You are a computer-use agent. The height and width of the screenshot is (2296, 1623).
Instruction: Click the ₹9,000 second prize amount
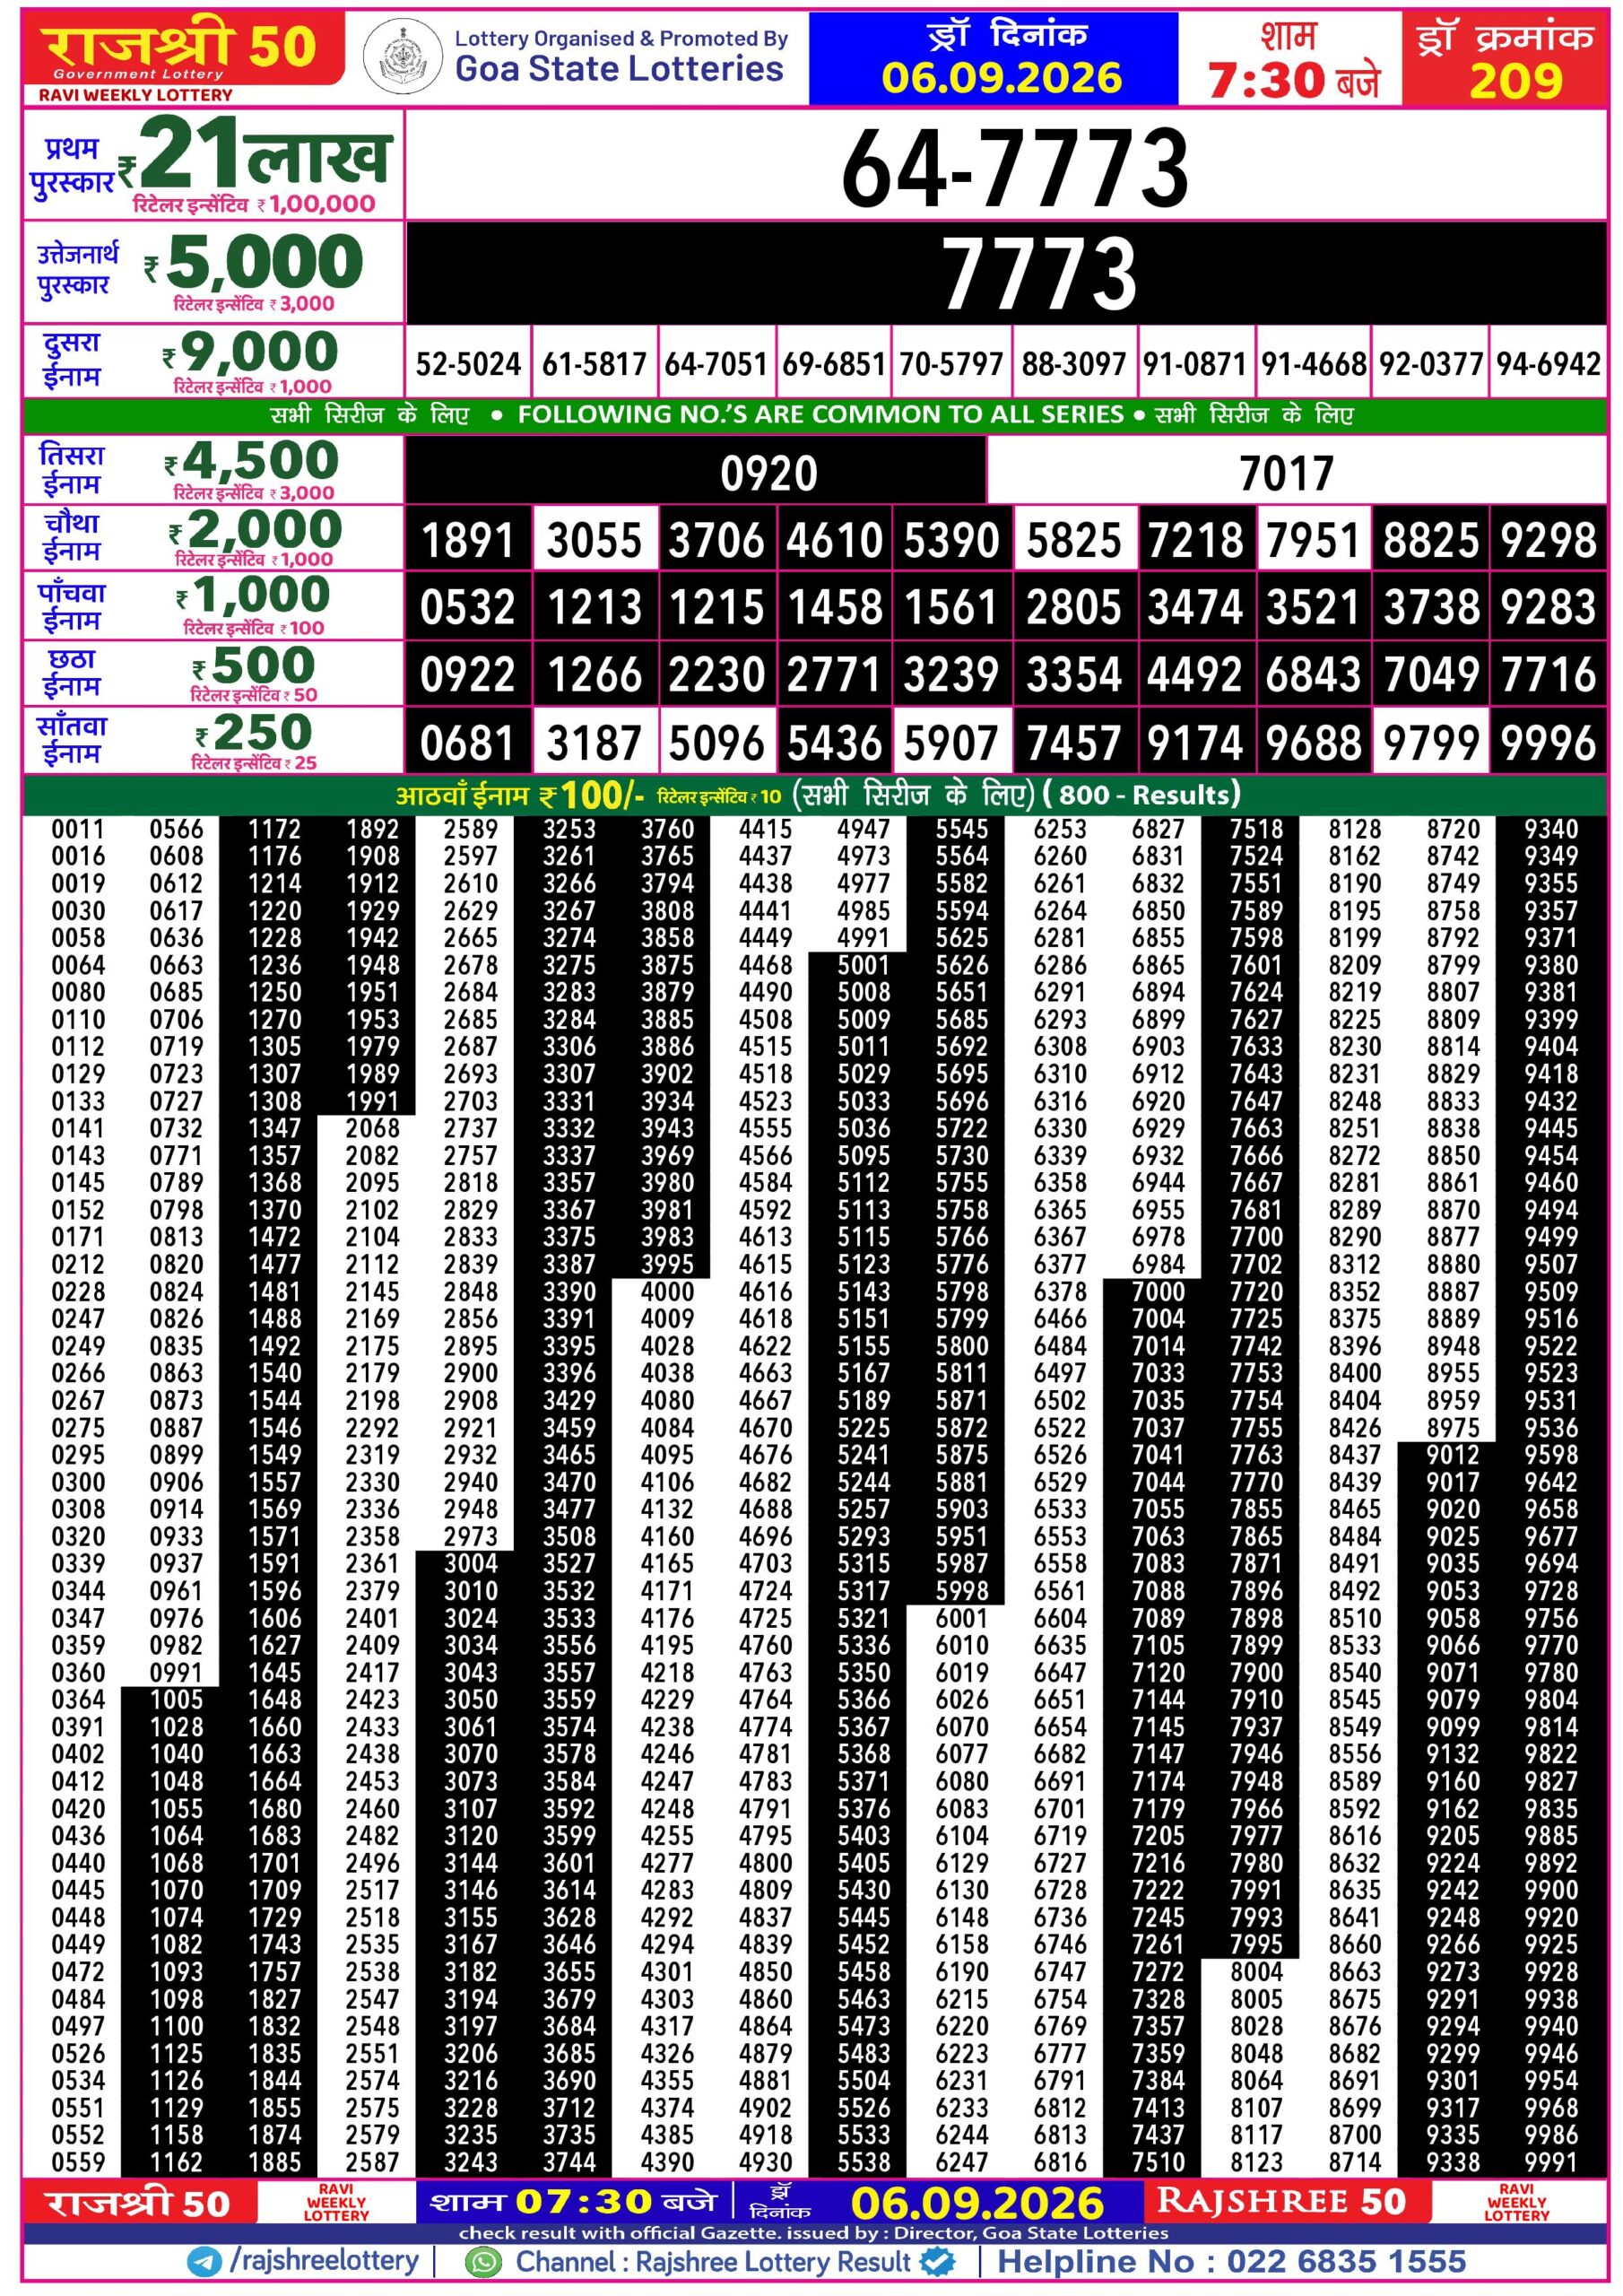(x=251, y=352)
